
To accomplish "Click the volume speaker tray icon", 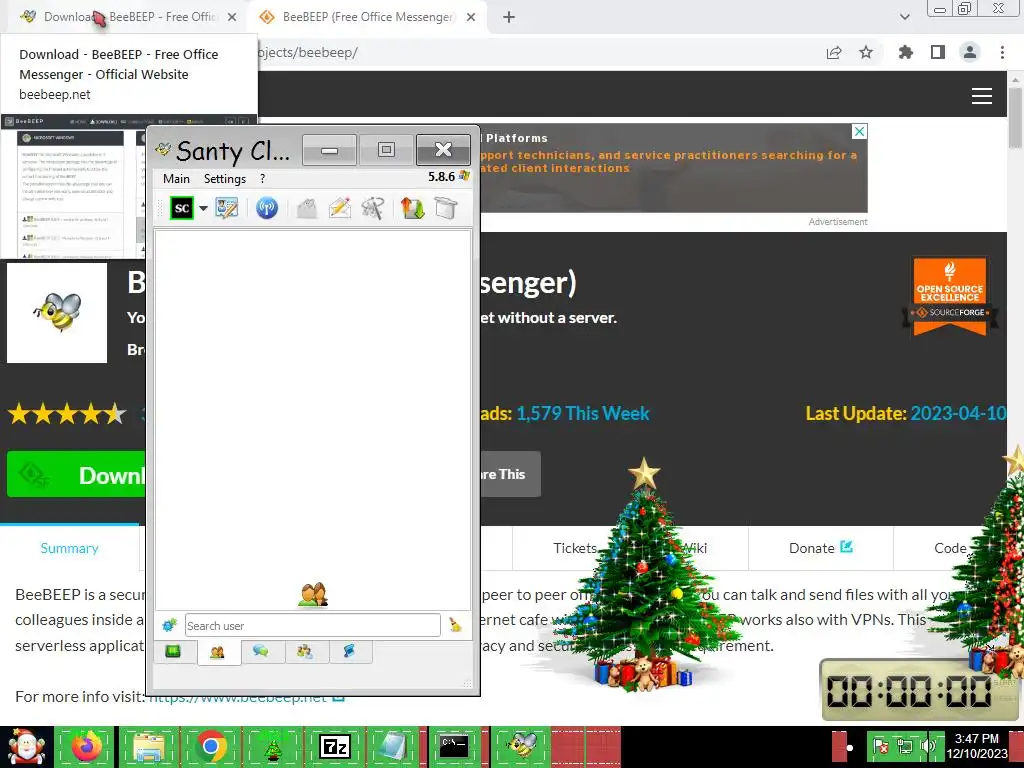I will click(928, 745).
